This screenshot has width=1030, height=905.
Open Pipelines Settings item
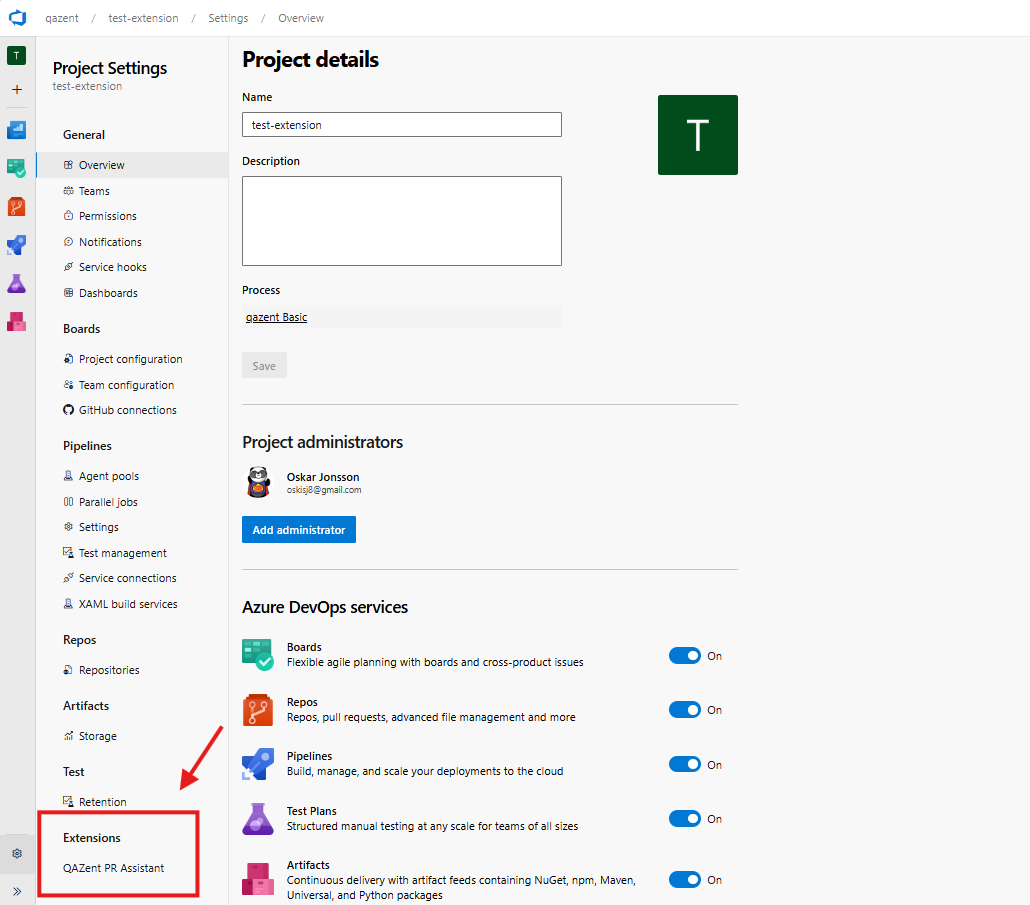132,527
